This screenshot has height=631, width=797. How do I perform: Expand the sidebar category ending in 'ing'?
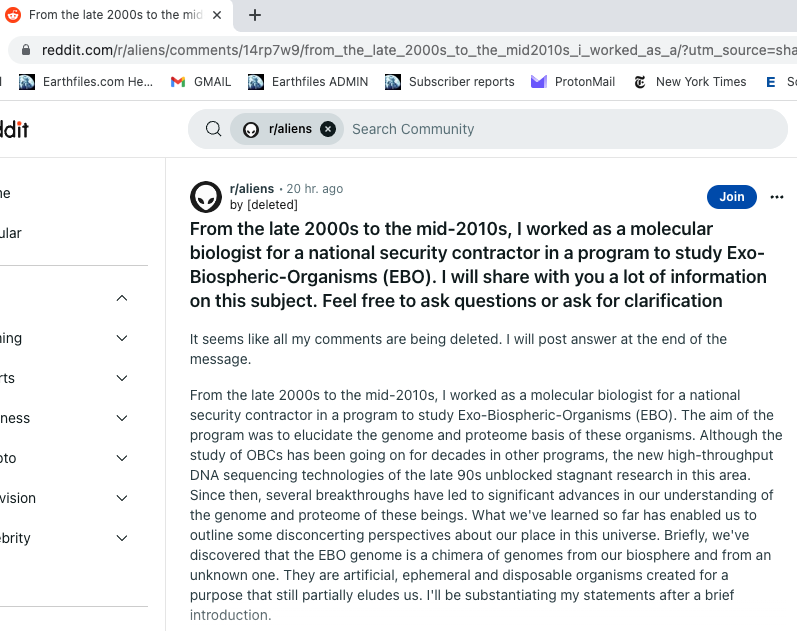[x=122, y=338]
